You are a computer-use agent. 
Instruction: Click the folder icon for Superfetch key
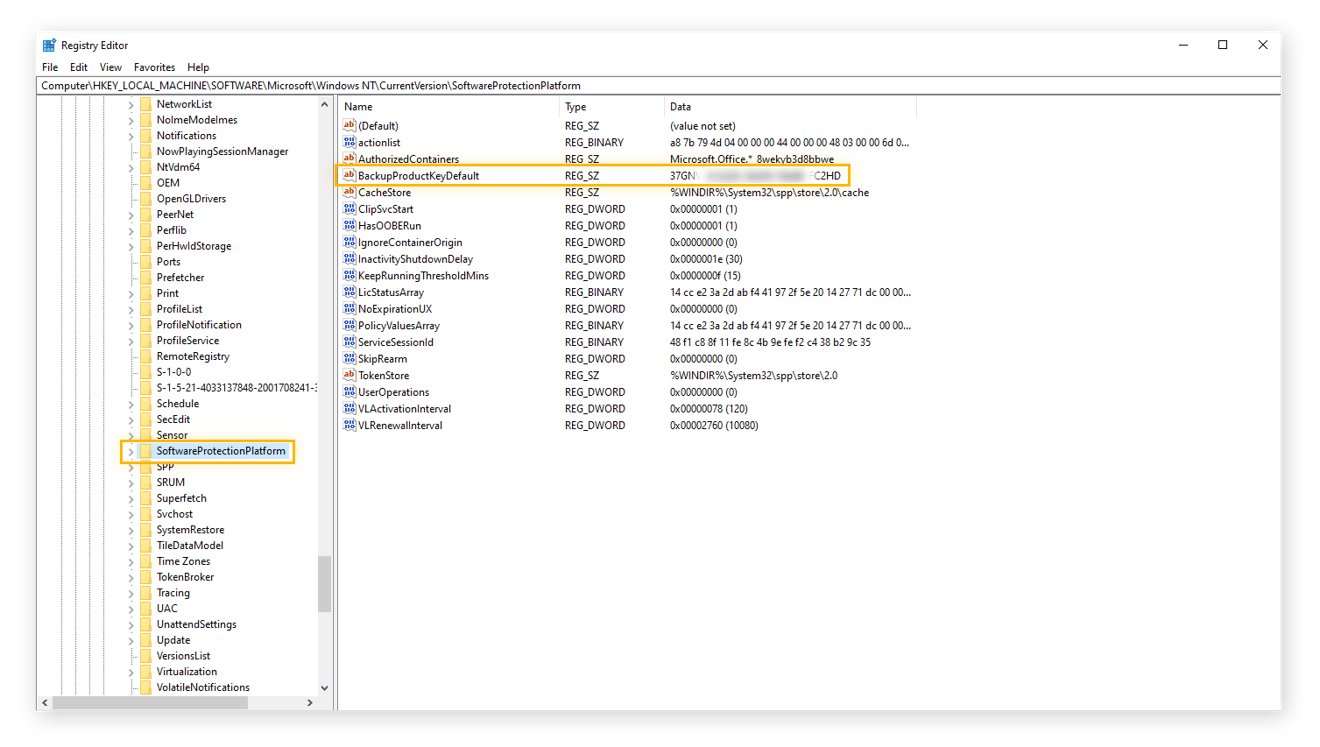(147, 498)
